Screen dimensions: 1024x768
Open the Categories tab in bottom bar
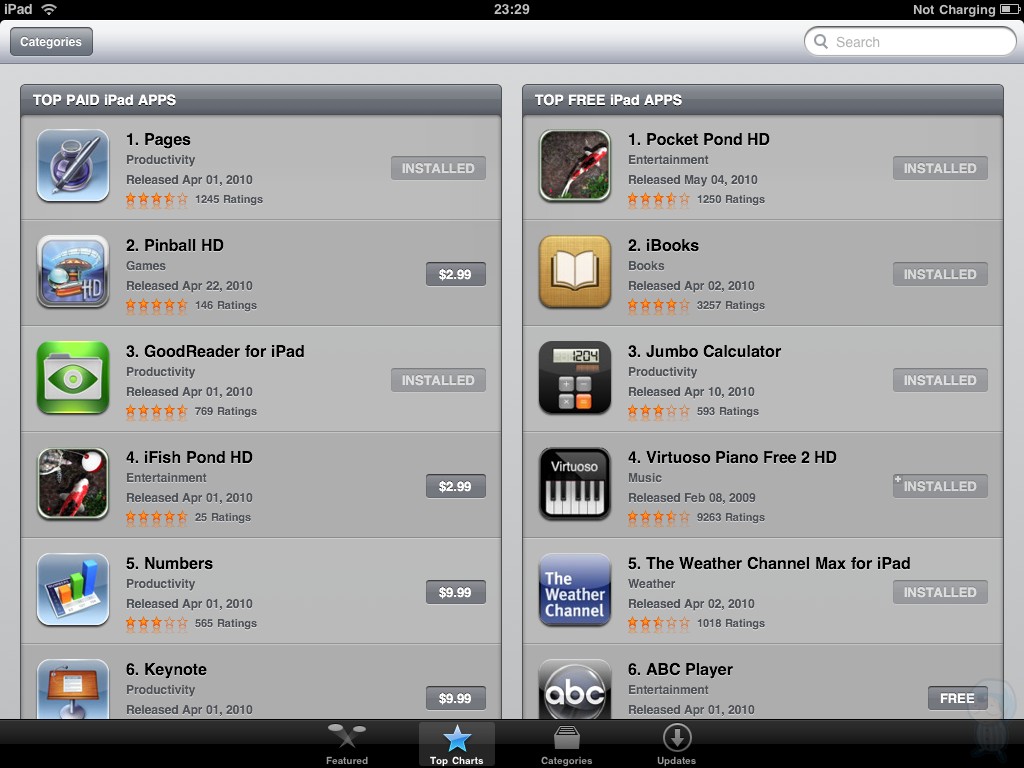pyautogui.click(x=566, y=744)
